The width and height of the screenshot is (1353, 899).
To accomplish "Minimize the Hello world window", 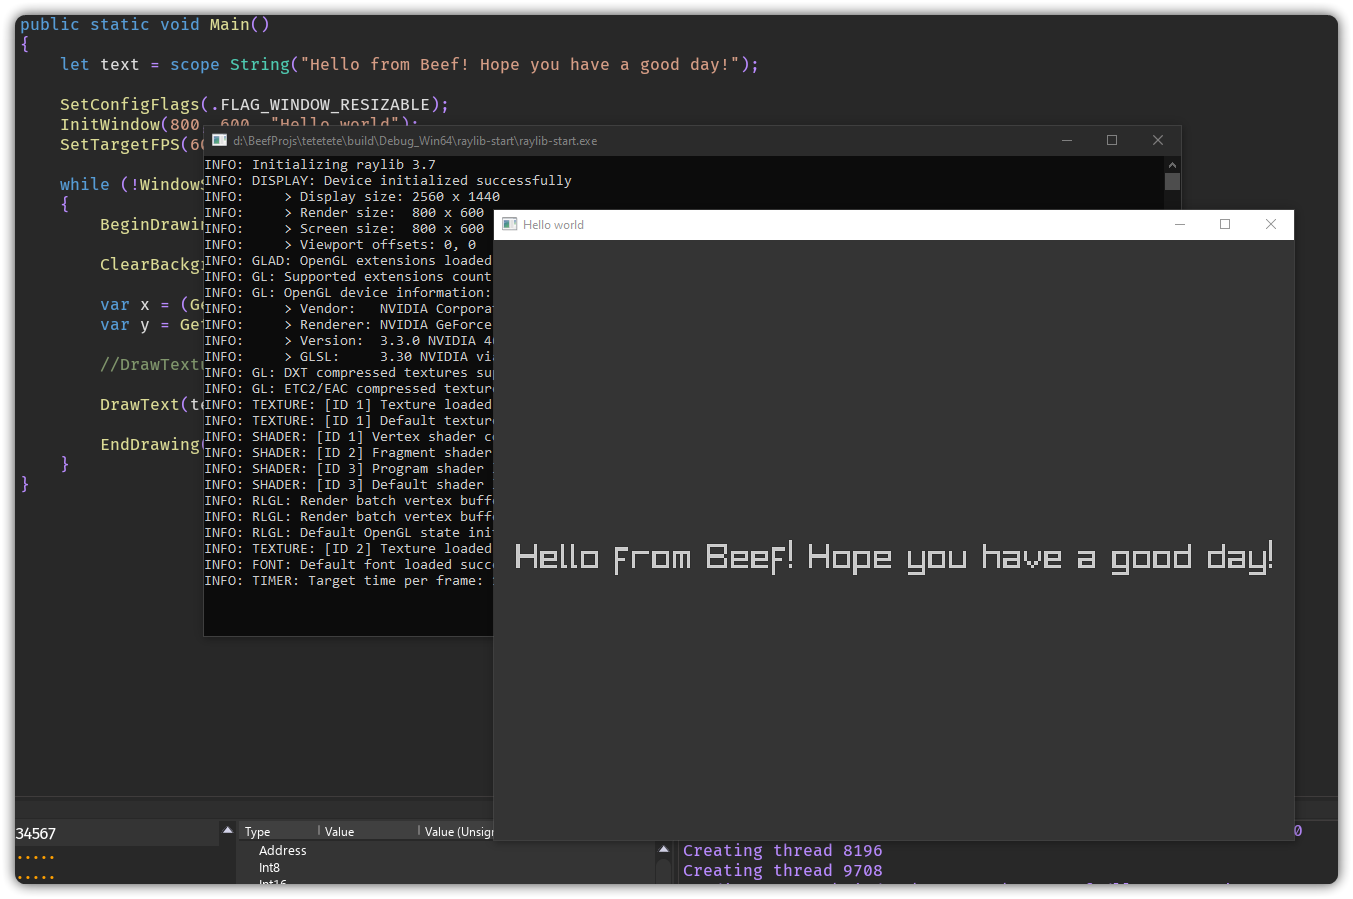I will [1180, 224].
